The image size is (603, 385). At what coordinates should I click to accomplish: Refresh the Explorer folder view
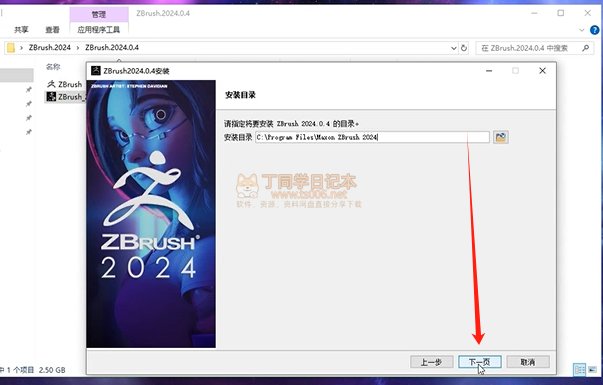point(464,48)
